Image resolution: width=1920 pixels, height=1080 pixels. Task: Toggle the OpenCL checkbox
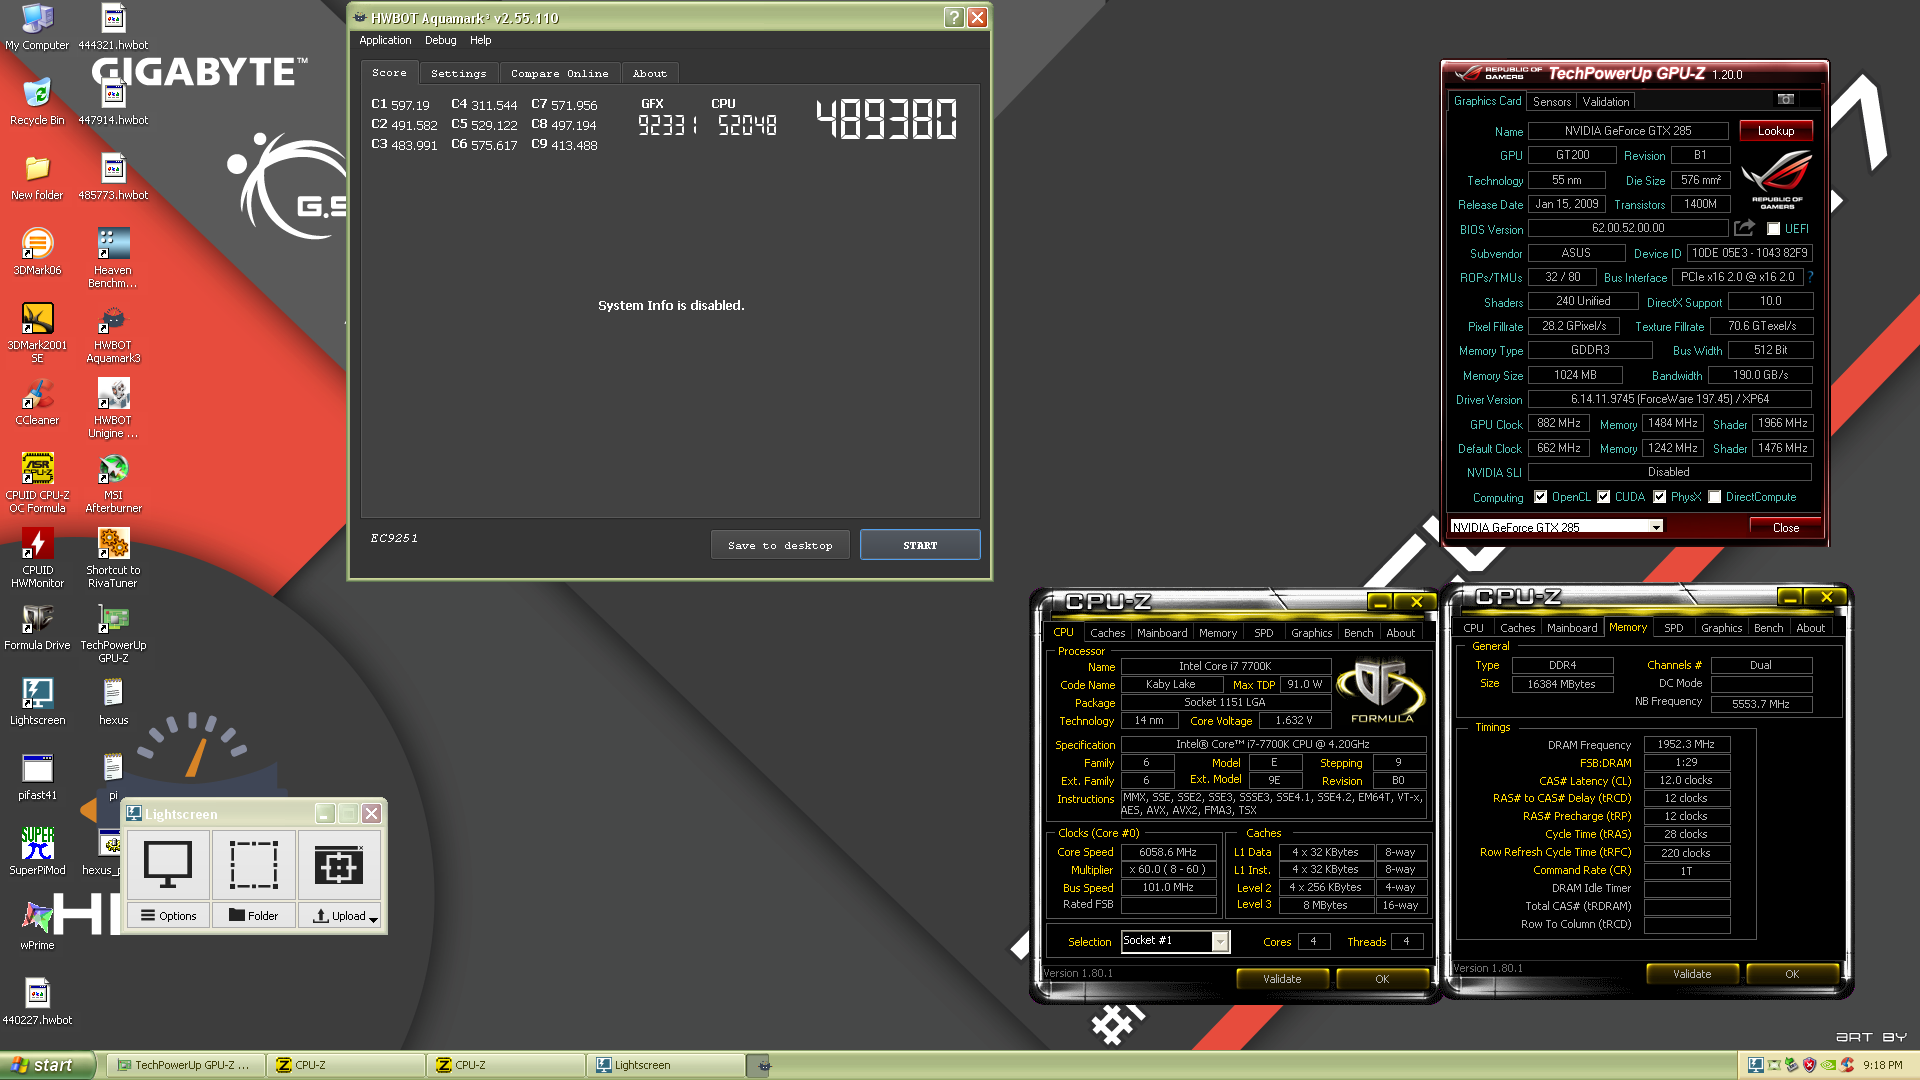[x=1541, y=497]
